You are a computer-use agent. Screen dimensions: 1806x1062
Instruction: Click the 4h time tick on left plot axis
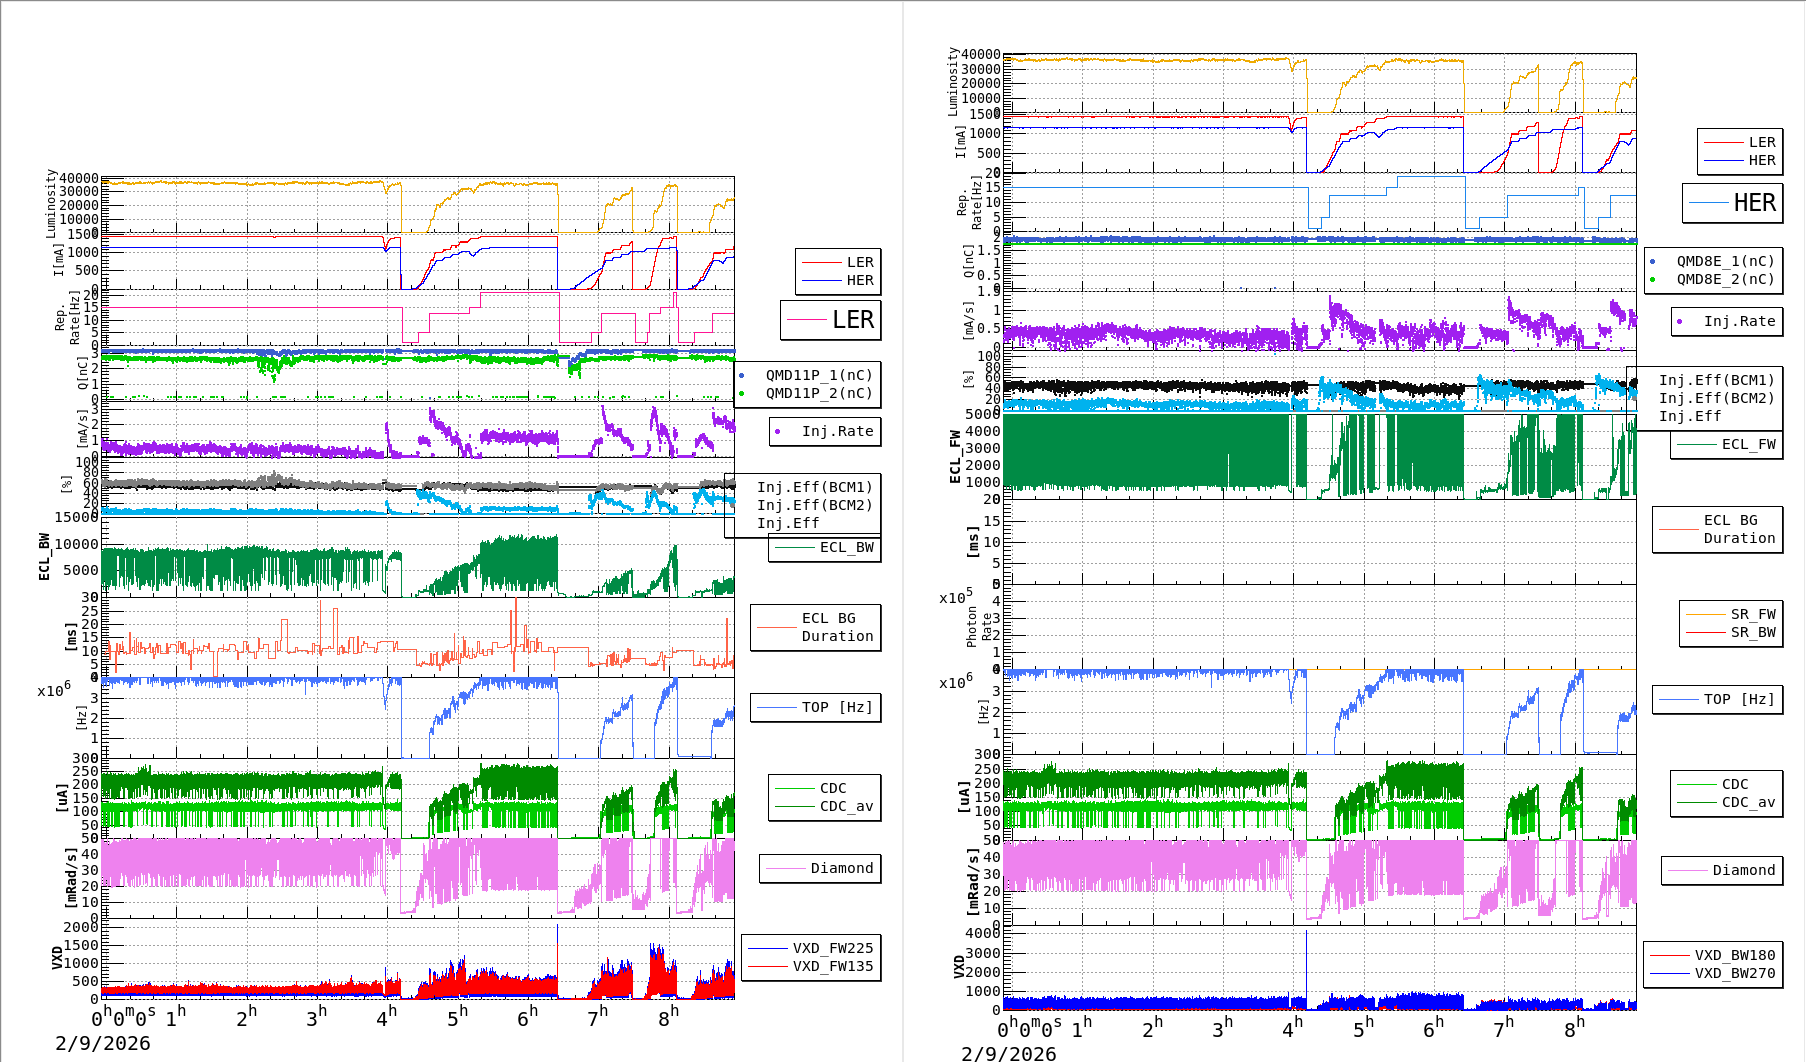pos(386,1016)
